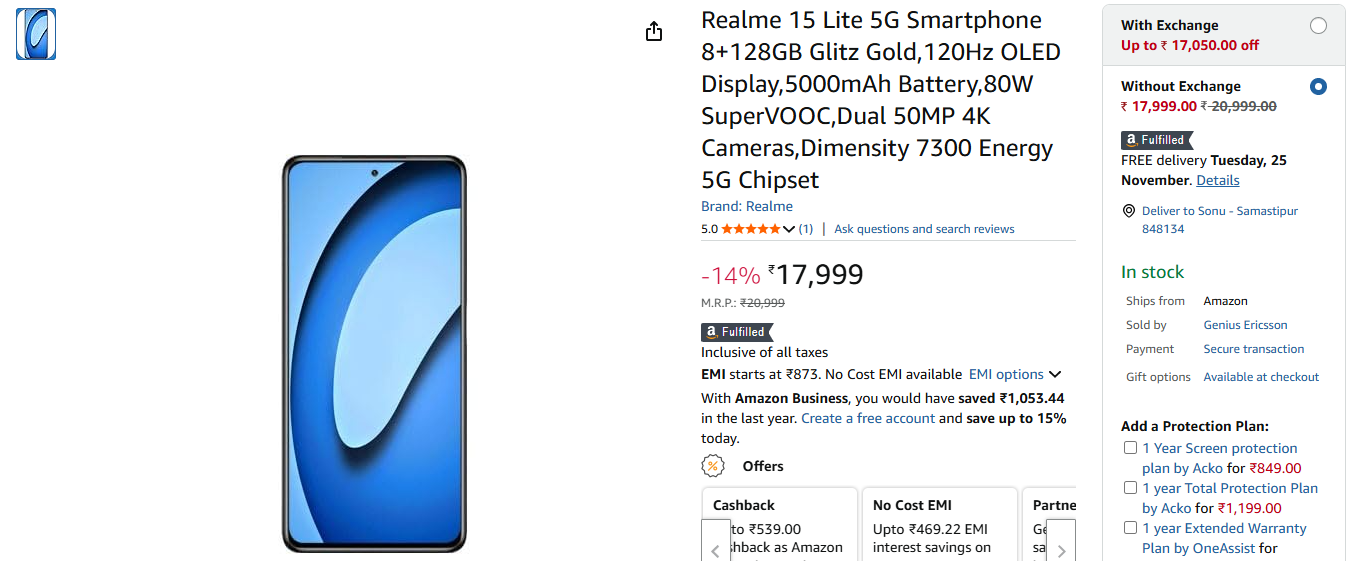
Task: Click Ask questions and search reviews
Action: [x=924, y=229]
